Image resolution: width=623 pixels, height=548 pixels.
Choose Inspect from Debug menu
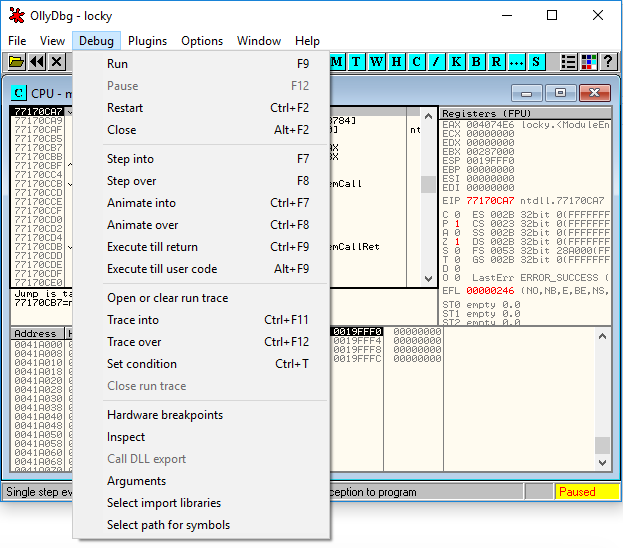[201, 437]
